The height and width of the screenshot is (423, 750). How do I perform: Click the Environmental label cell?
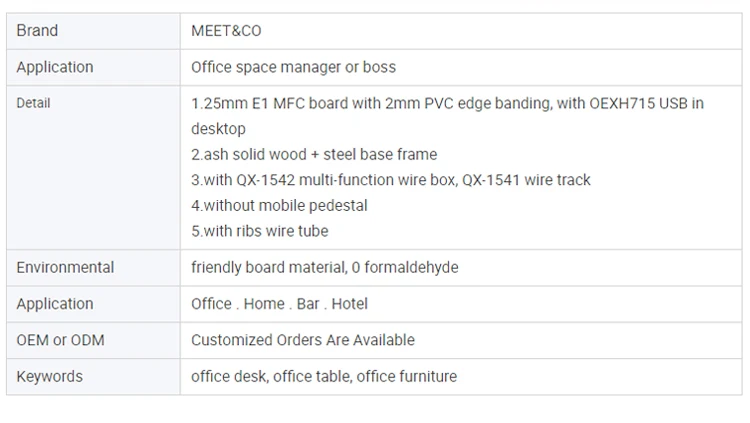pos(93,267)
